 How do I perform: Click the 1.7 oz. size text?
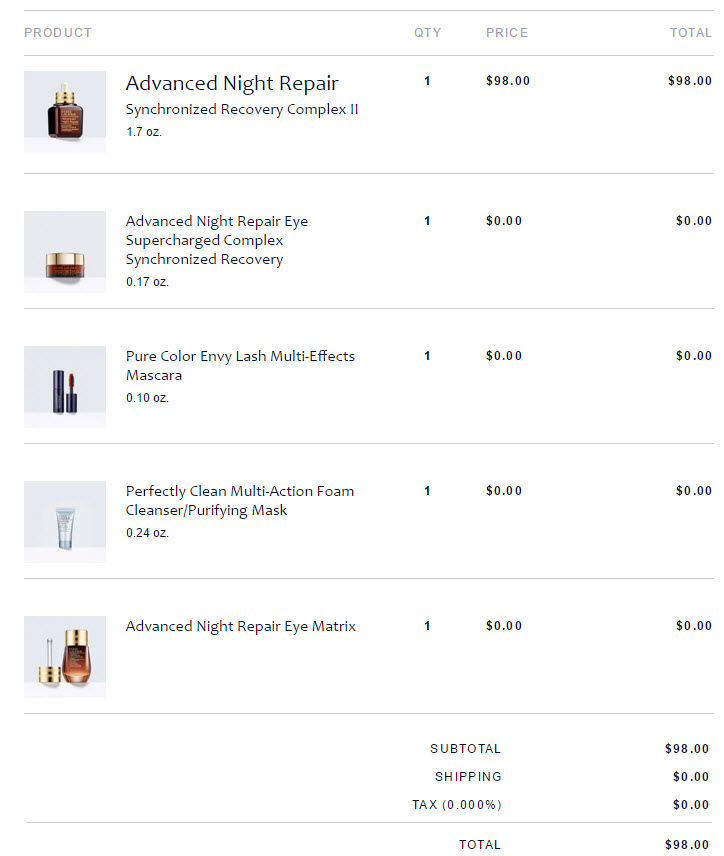coord(143,132)
